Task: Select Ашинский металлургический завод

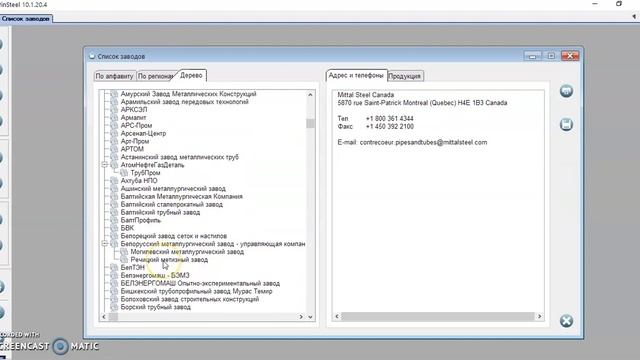Action: pos(173,189)
